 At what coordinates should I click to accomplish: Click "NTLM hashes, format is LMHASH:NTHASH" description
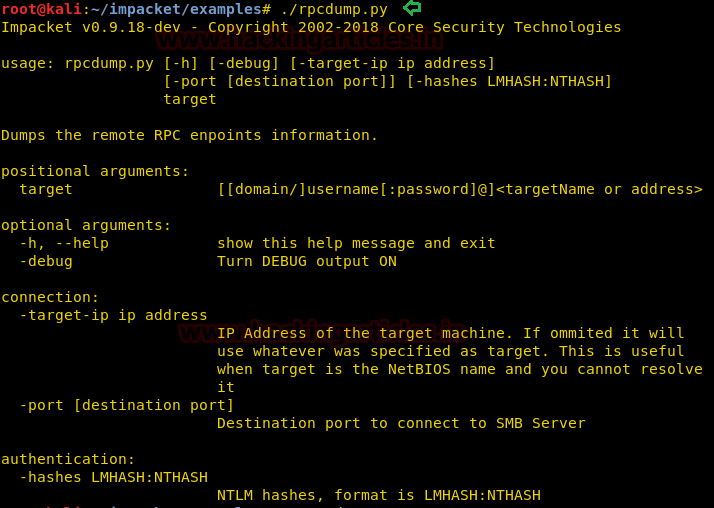coord(378,495)
